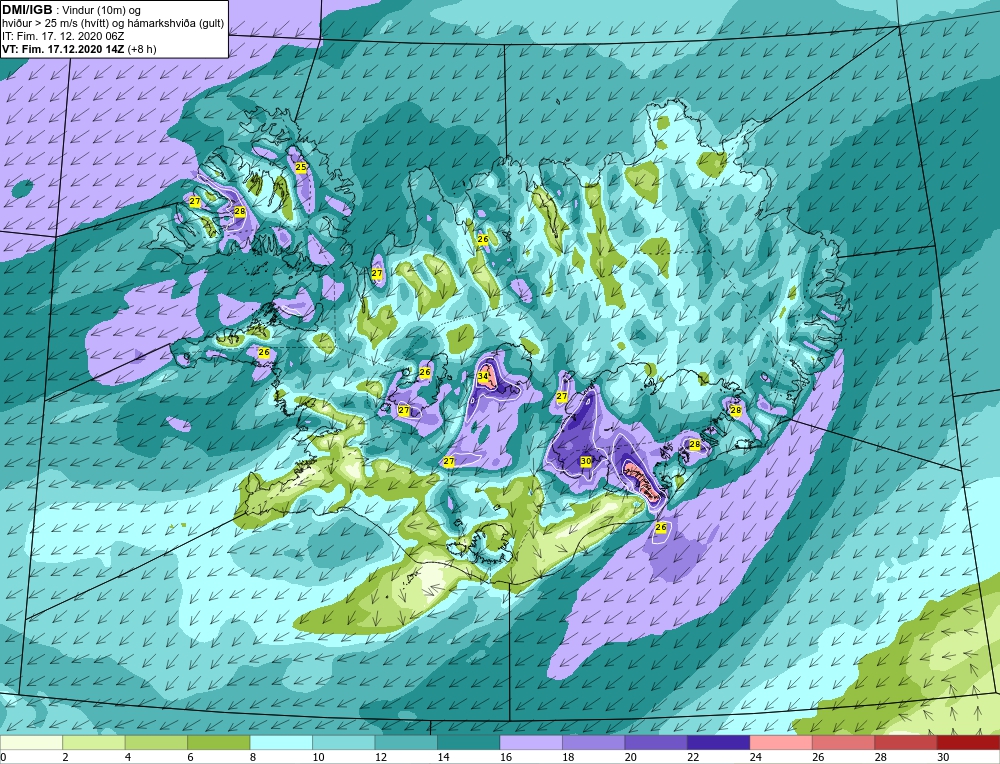
Task: Pick the 4–6 m/s green legend swatch
Action: [x=156, y=743]
